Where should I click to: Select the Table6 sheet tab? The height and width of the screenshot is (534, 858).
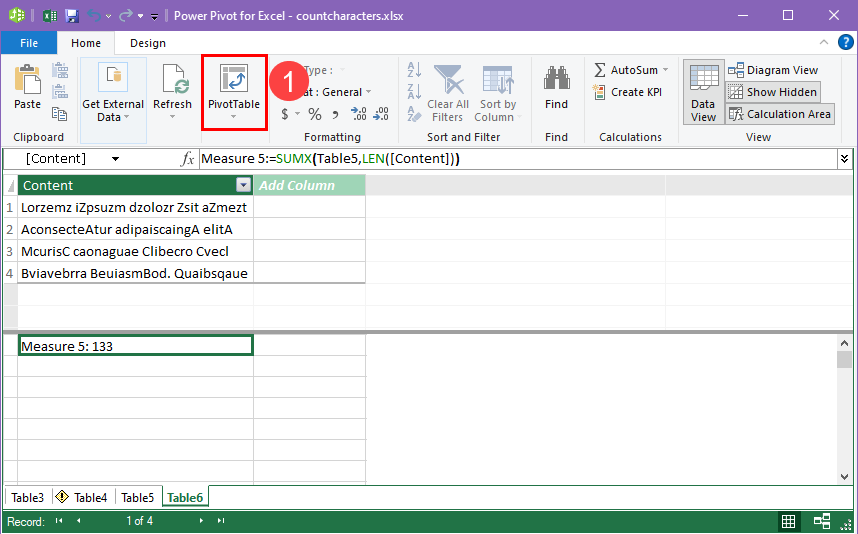[185, 497]
